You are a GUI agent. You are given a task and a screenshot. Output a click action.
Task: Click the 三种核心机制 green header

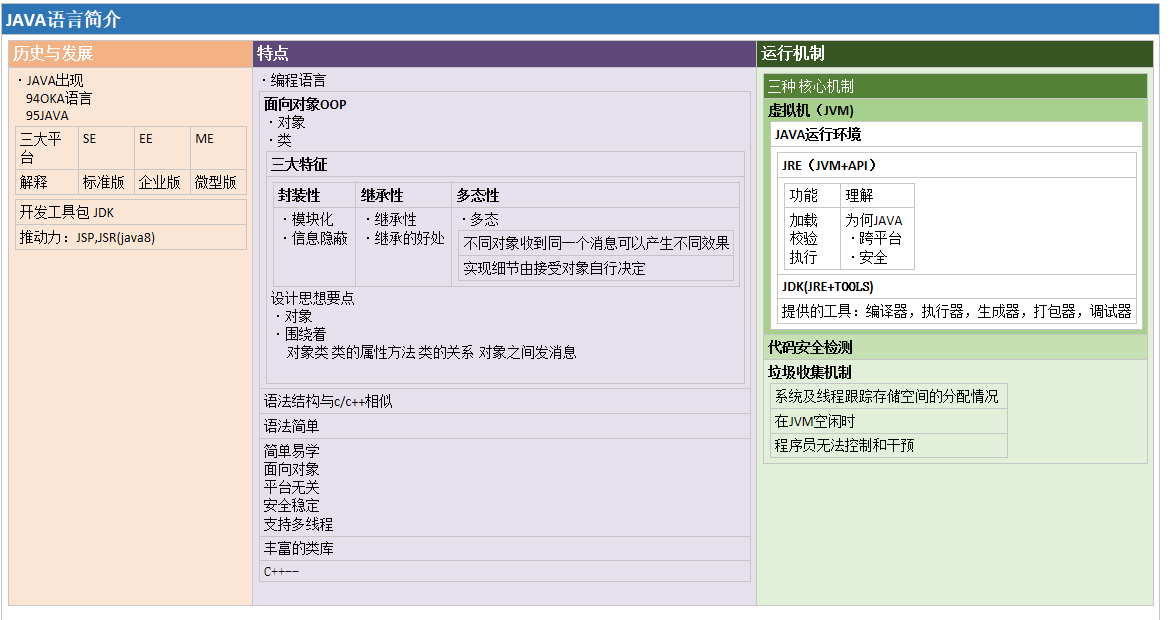[x=954, y=86]
